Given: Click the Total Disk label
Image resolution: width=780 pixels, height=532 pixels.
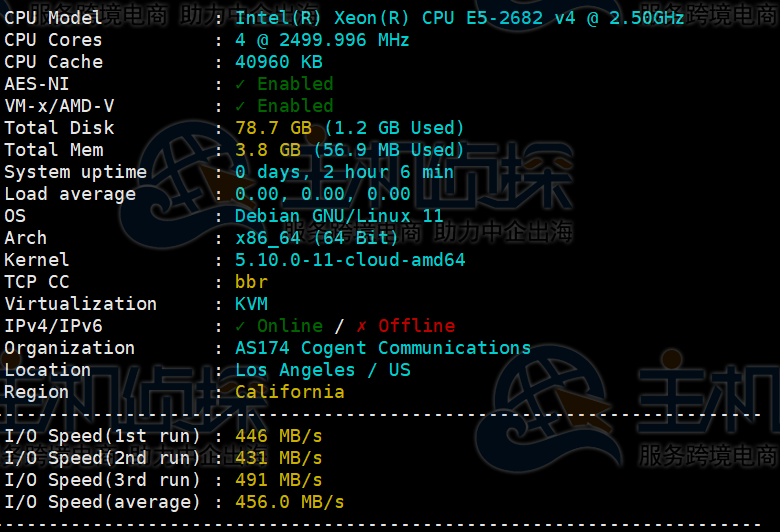Looking at the screenshot, I should tap(59, 128).
